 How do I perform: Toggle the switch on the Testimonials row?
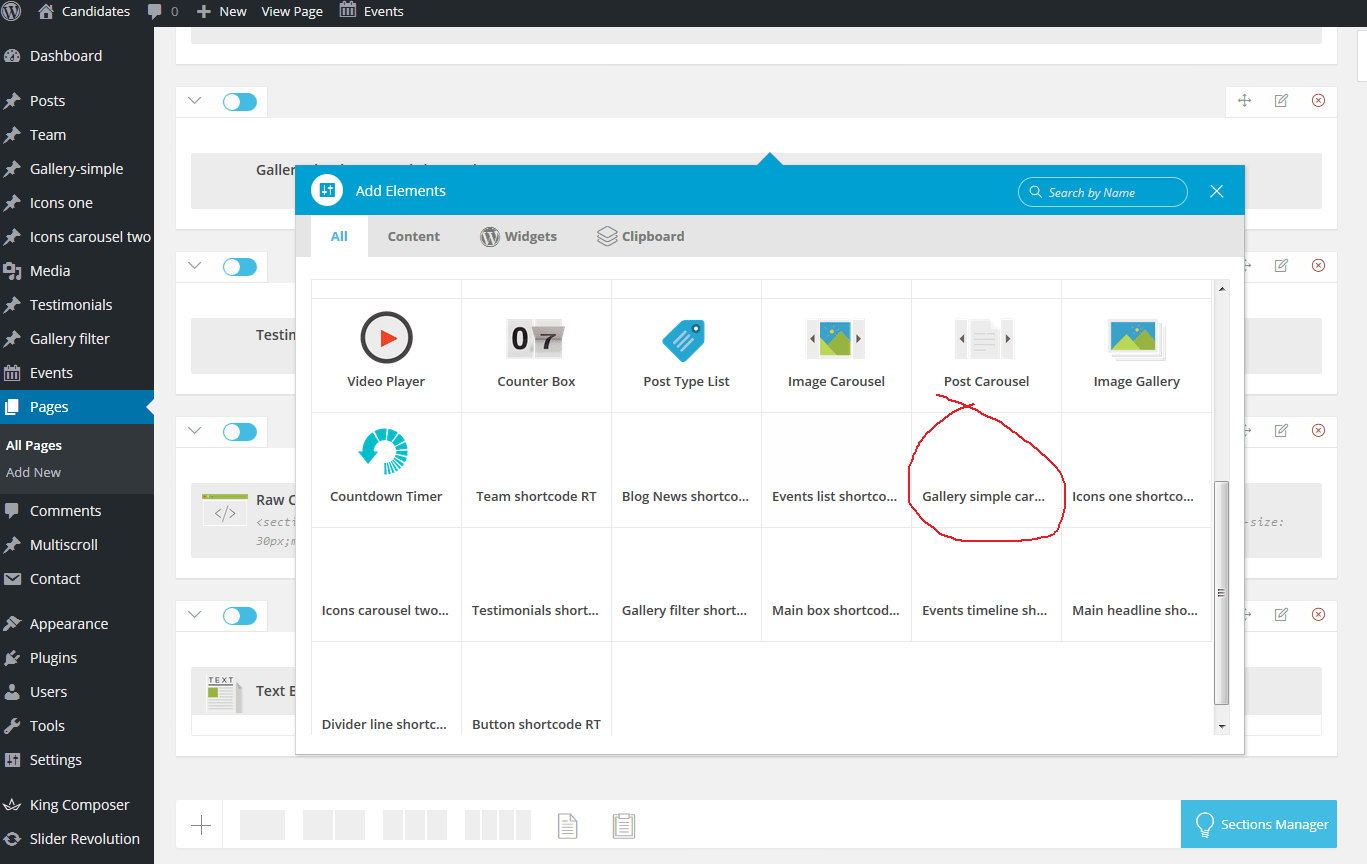coord(240,267)
